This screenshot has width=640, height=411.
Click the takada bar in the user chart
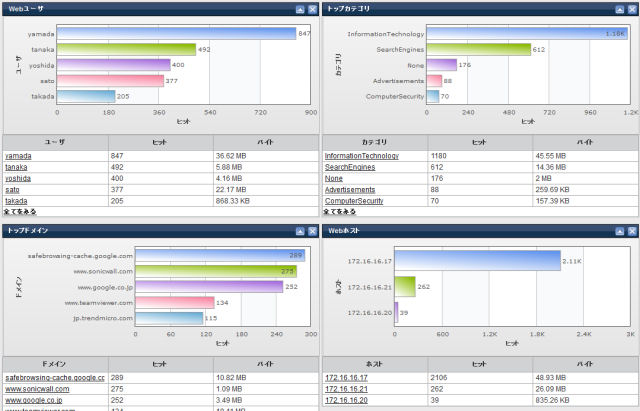86,96
